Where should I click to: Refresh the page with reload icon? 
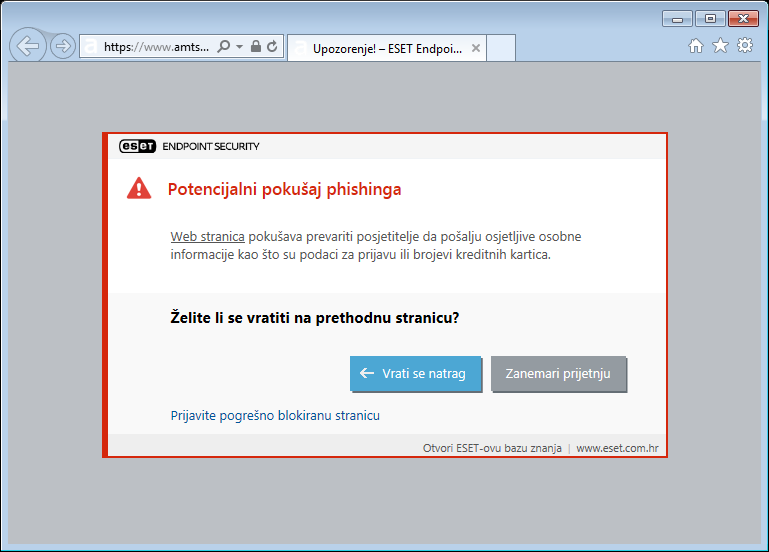272,47
